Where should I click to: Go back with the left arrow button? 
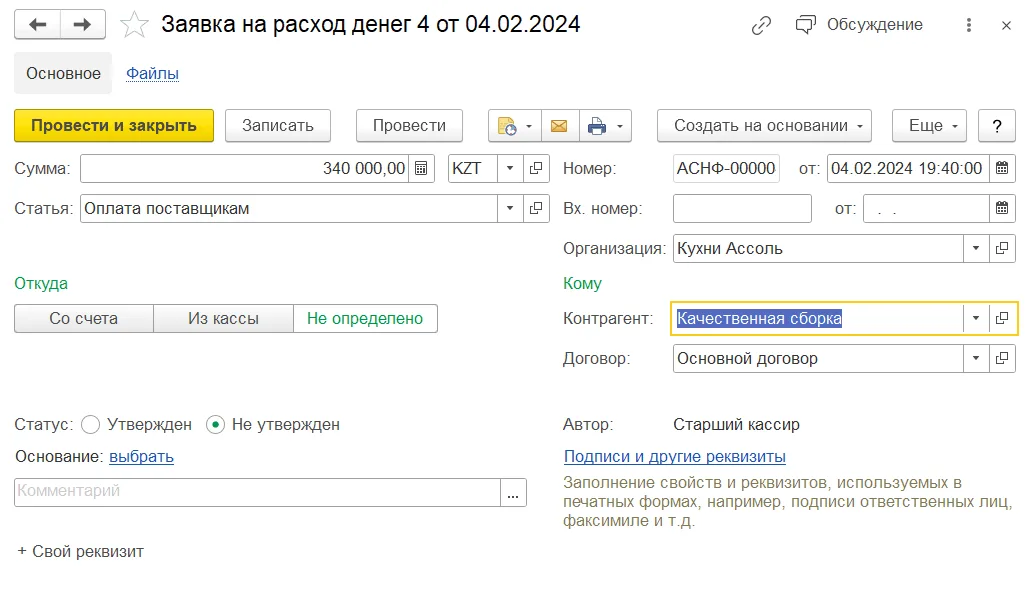[x=38, y=25]
